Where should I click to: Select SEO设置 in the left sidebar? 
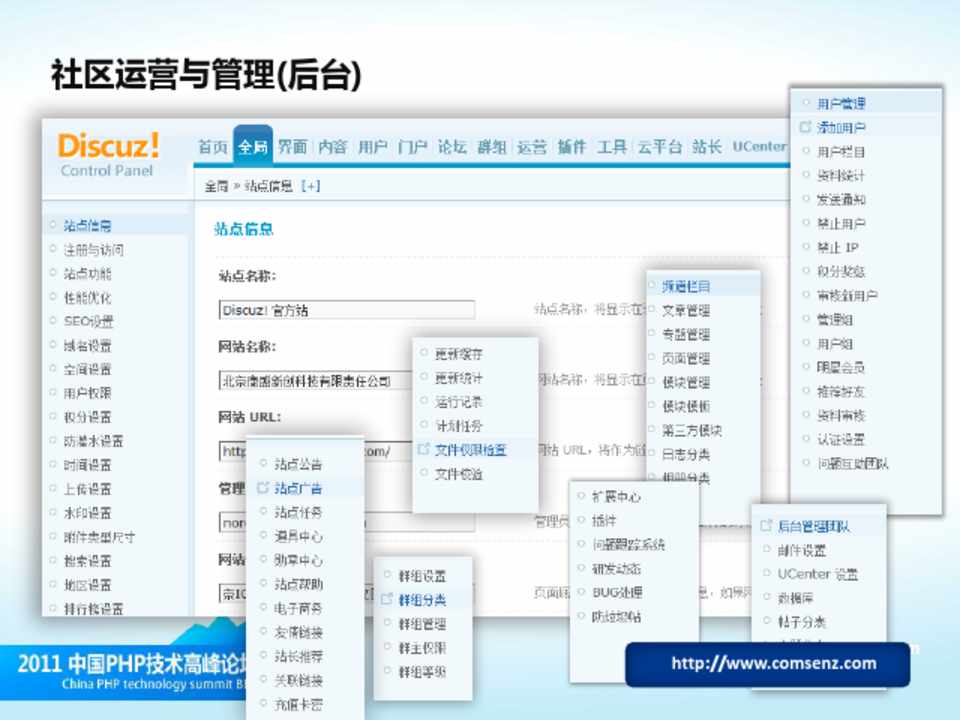tap(88, 322)
